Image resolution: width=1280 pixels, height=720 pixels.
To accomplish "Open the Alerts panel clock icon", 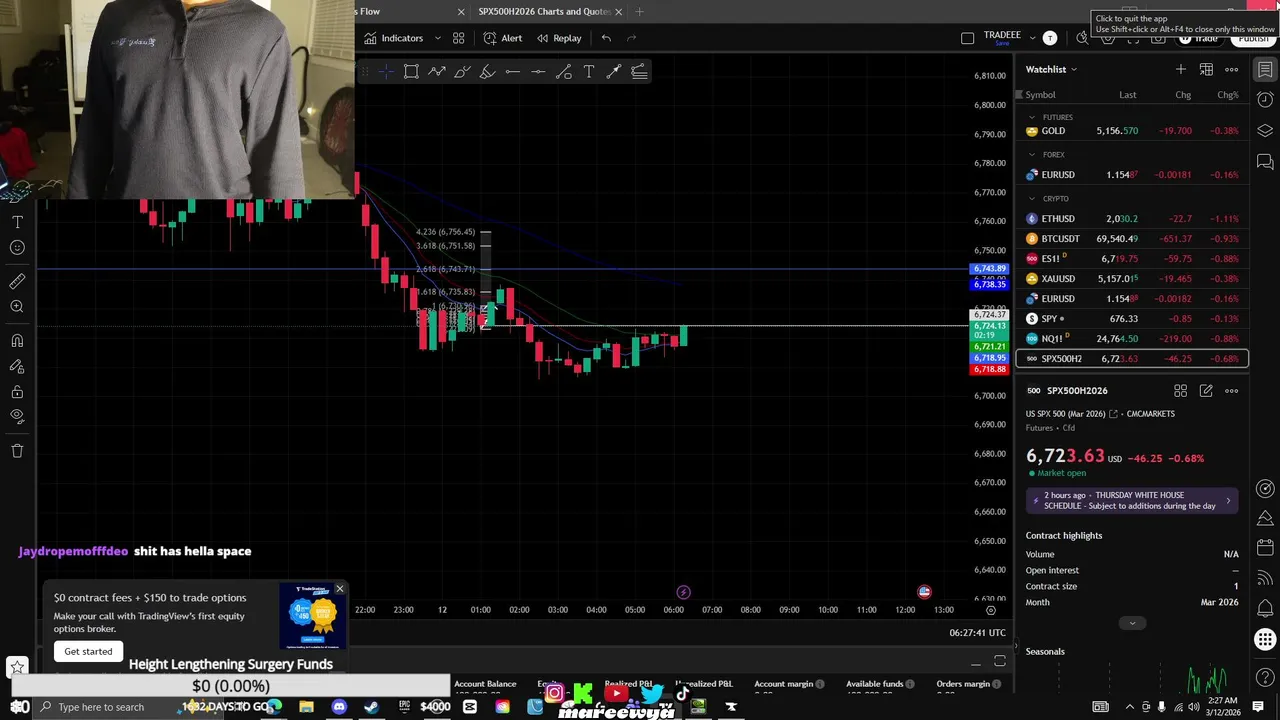I will [1265, 100].
